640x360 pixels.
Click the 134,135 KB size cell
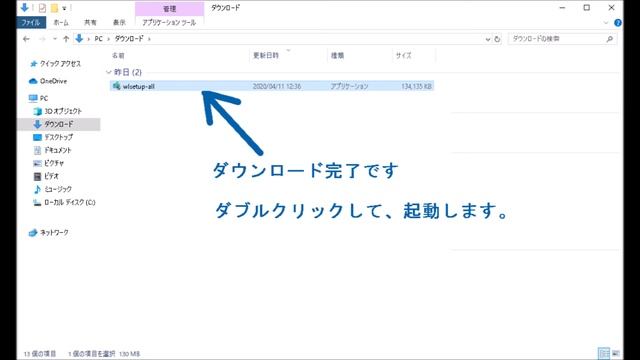pos(416,87)
